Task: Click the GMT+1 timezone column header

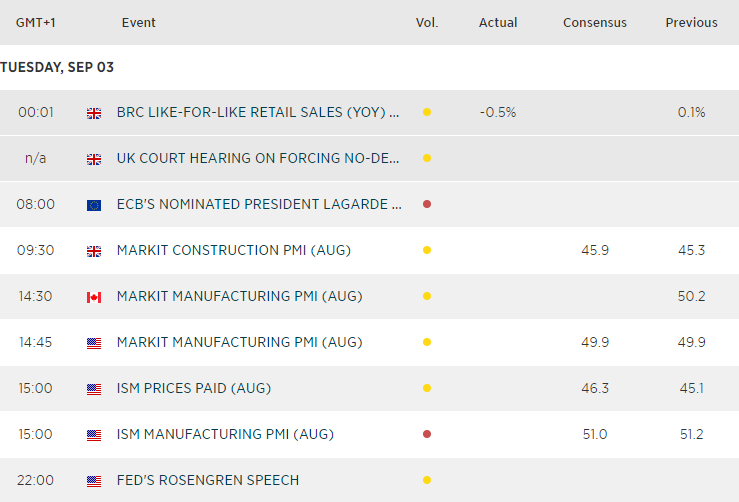Action: (35, 23)
